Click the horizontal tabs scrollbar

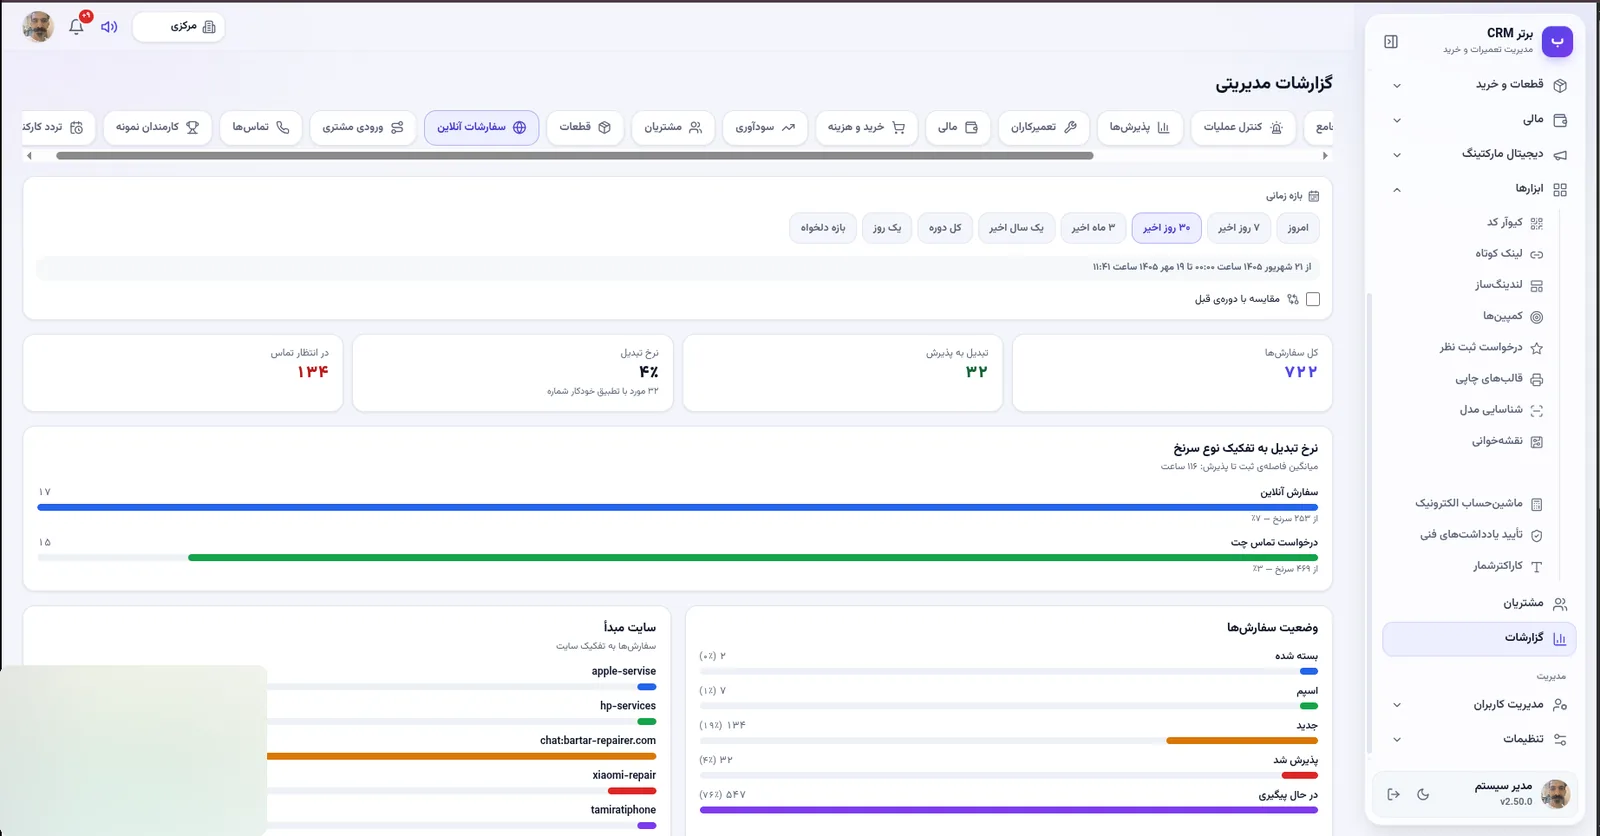(x=575, y=156)
